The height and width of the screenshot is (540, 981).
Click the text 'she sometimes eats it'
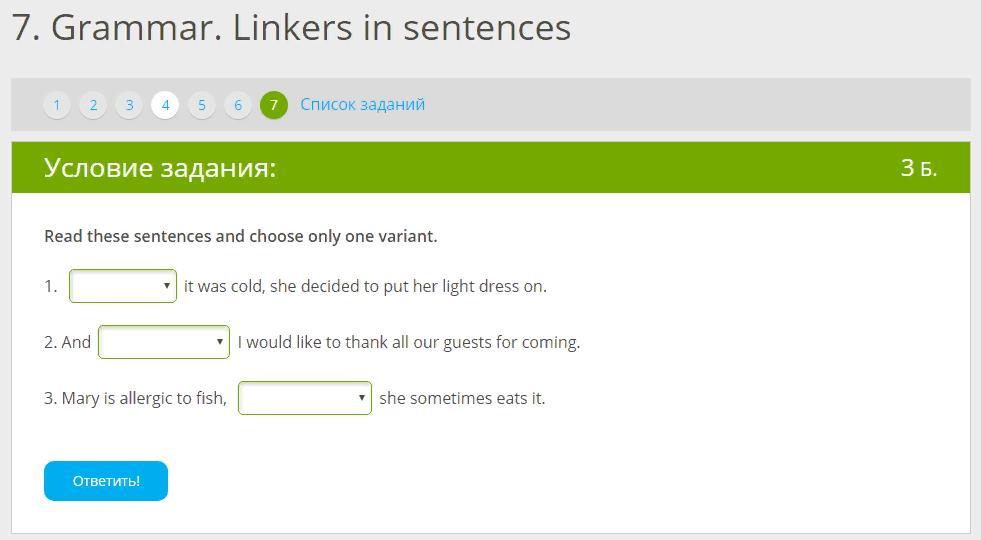(462, 398)
